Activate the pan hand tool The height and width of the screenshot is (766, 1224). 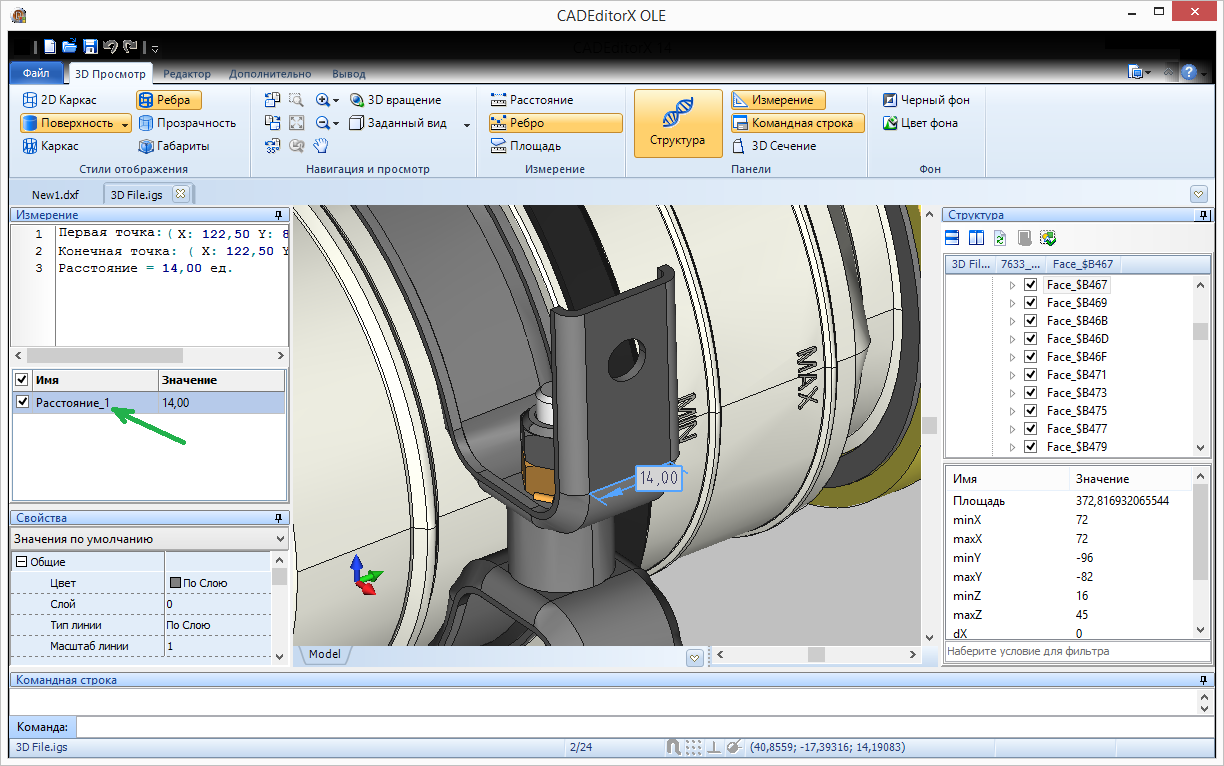(320, 146)
